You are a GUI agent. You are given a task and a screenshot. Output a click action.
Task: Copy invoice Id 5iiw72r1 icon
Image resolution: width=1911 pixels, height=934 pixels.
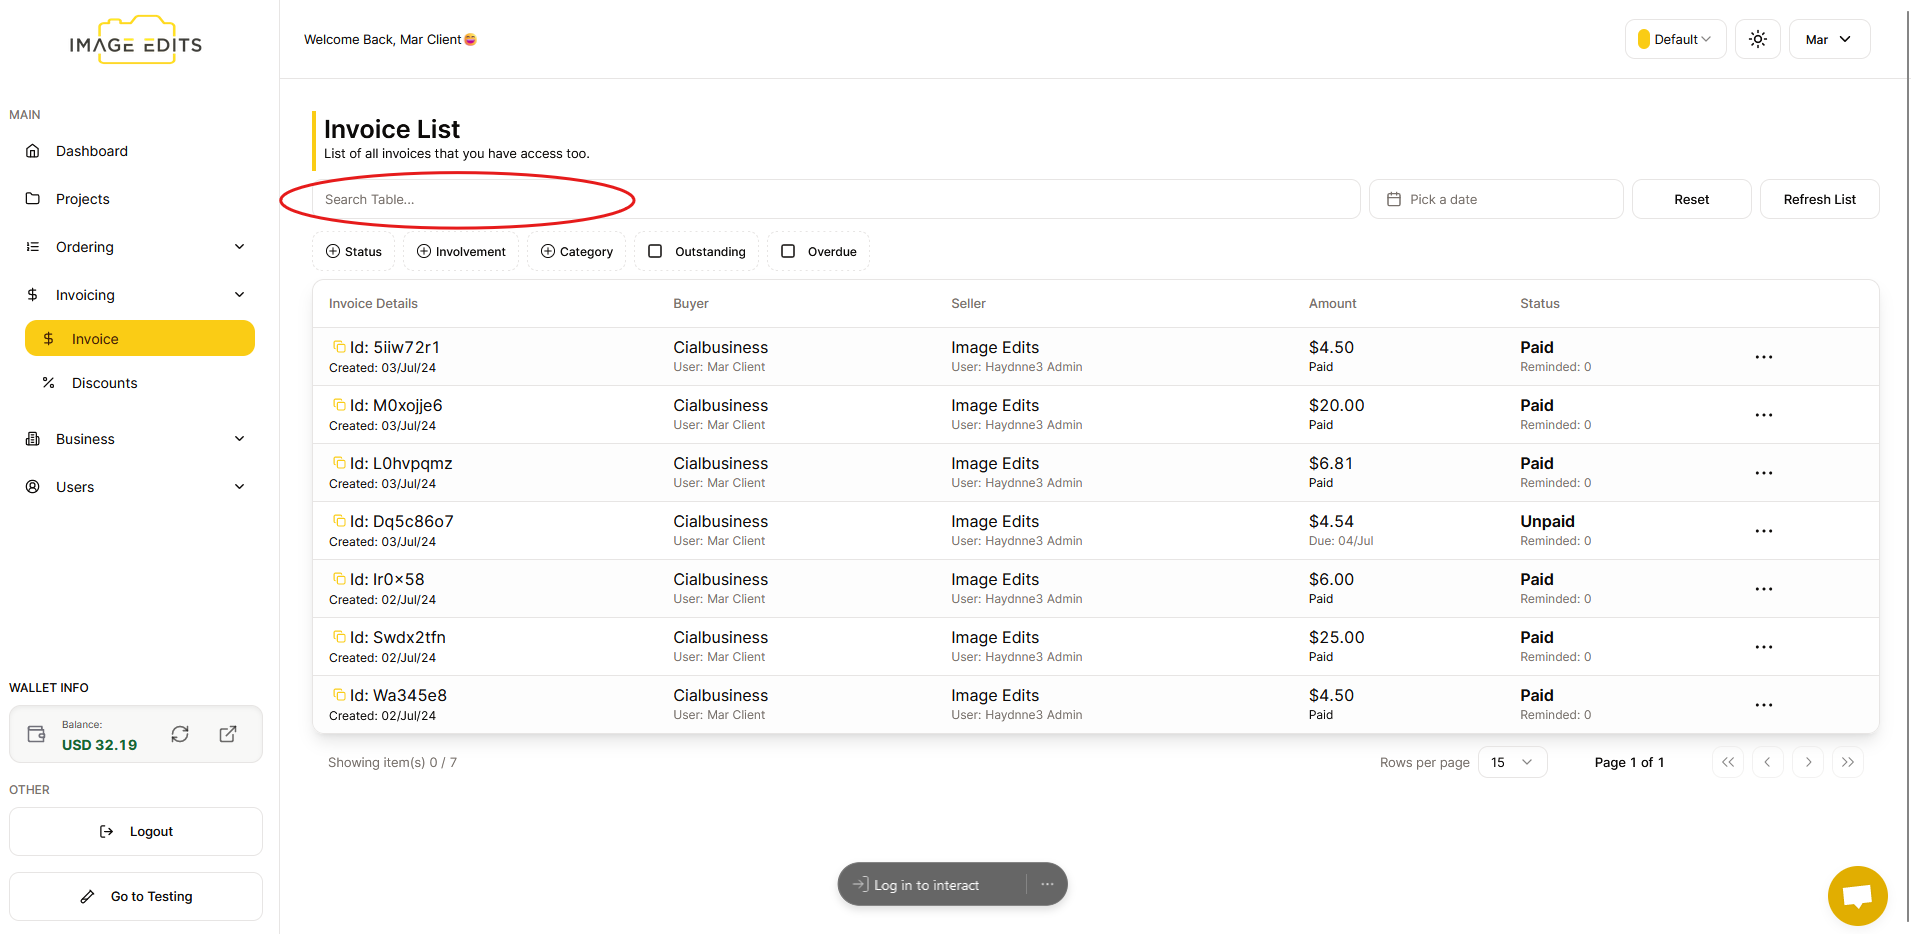tap(339, 347)
